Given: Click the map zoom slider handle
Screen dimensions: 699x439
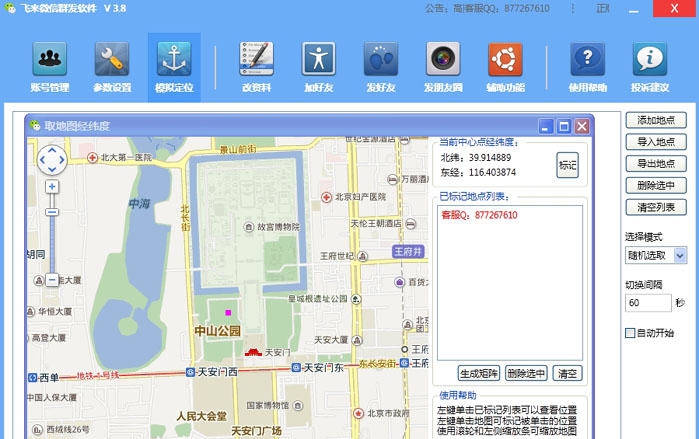Looking at the screenshot, I should click(x=52, y=212).
